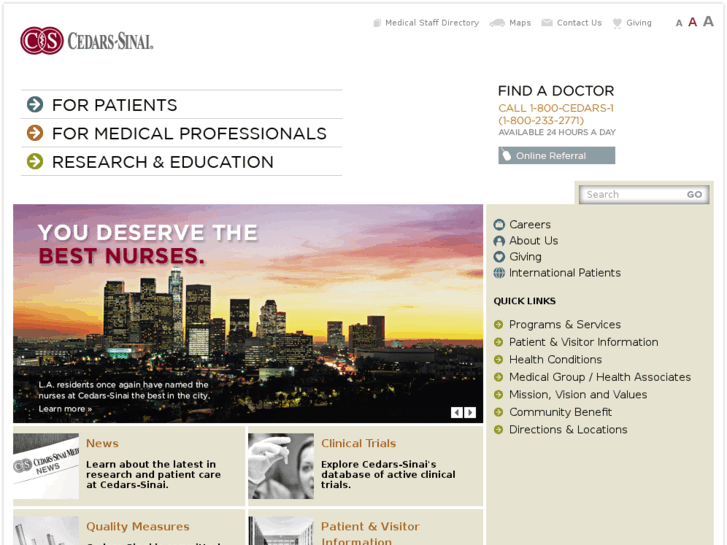Click the heart icon beside top Giving
The image size is (727, 545).
coord(617,23)
